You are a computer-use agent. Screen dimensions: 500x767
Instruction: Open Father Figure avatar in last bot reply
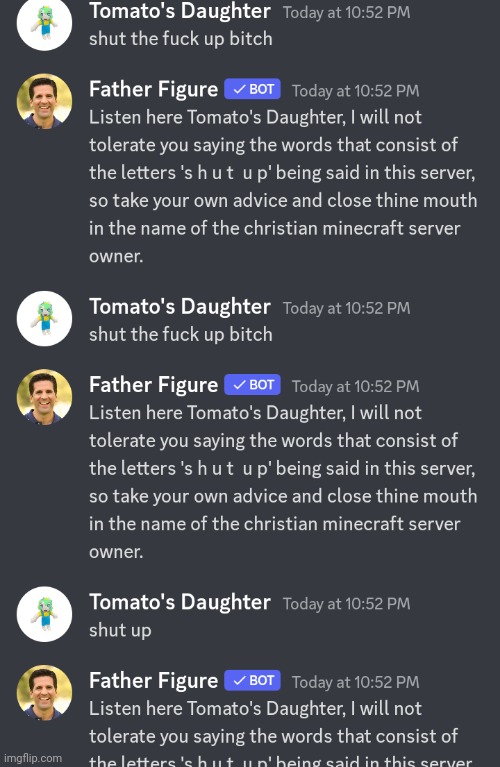pyautogui.click(x=44, y=692)
